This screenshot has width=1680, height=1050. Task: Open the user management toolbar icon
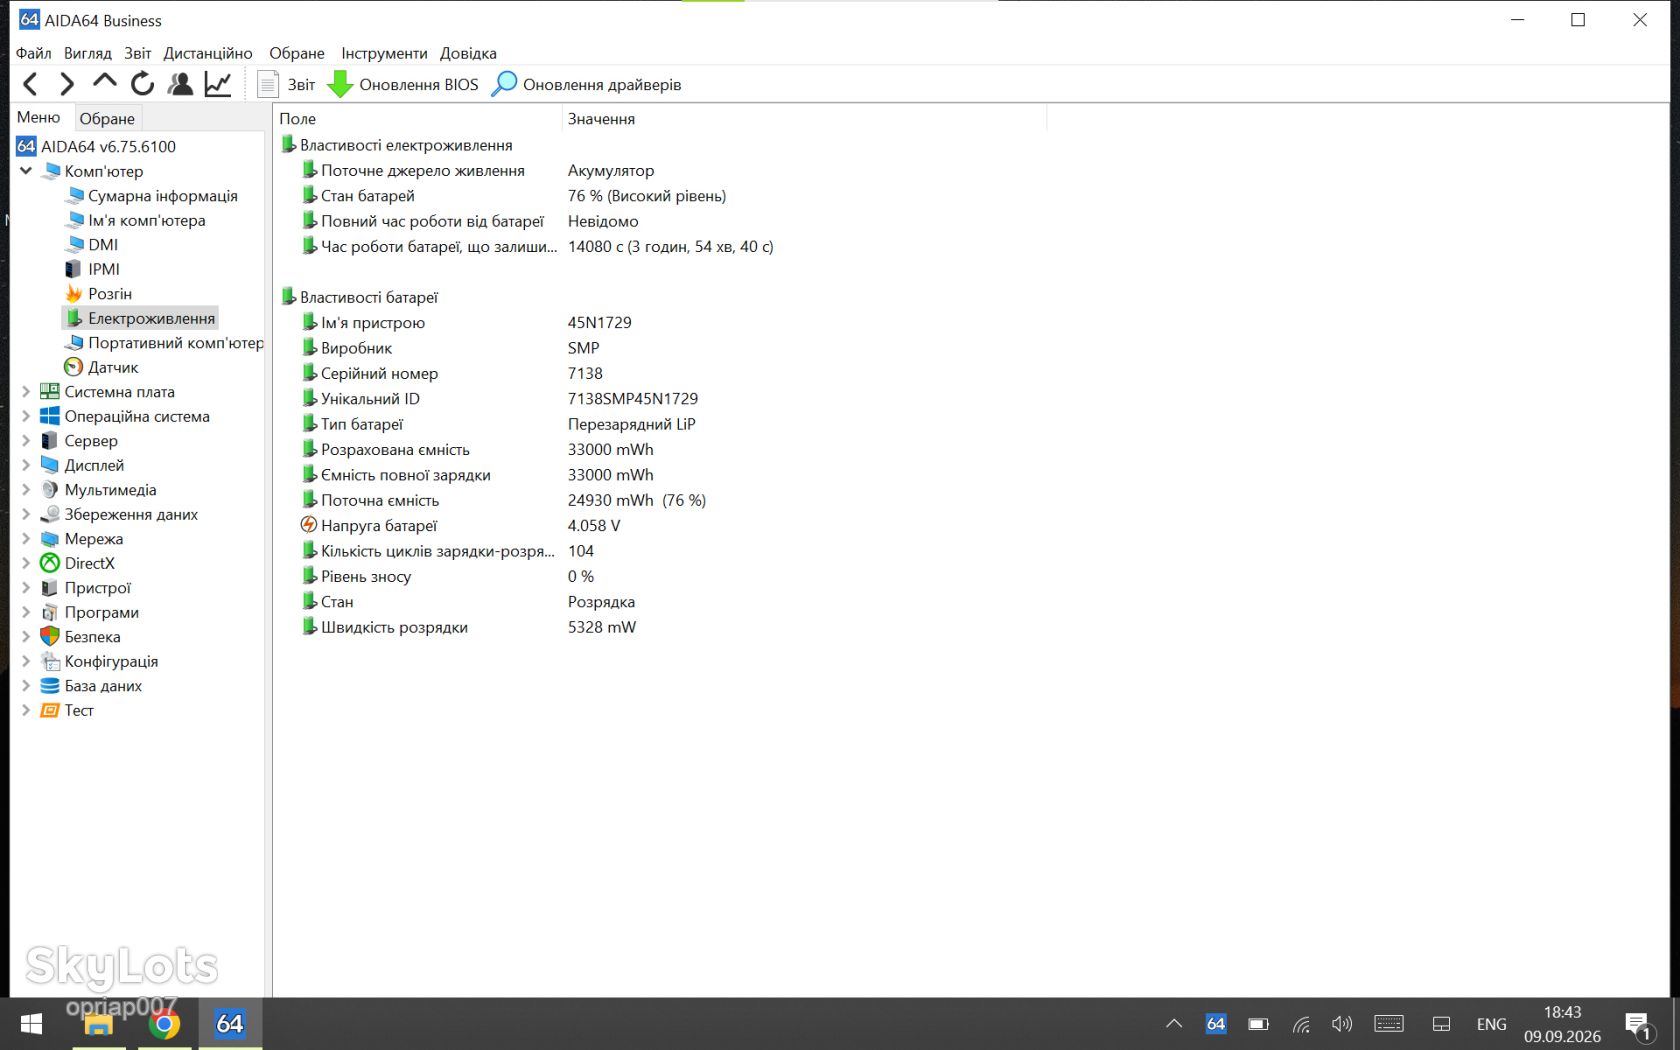180,84
